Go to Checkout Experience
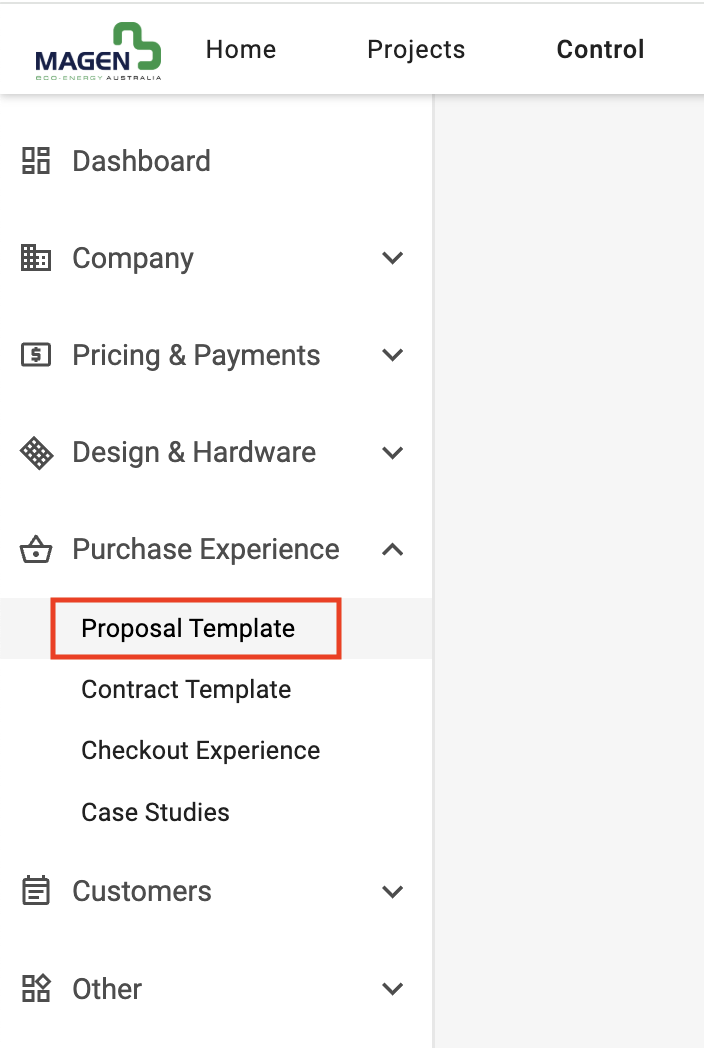 click(201, 751)
